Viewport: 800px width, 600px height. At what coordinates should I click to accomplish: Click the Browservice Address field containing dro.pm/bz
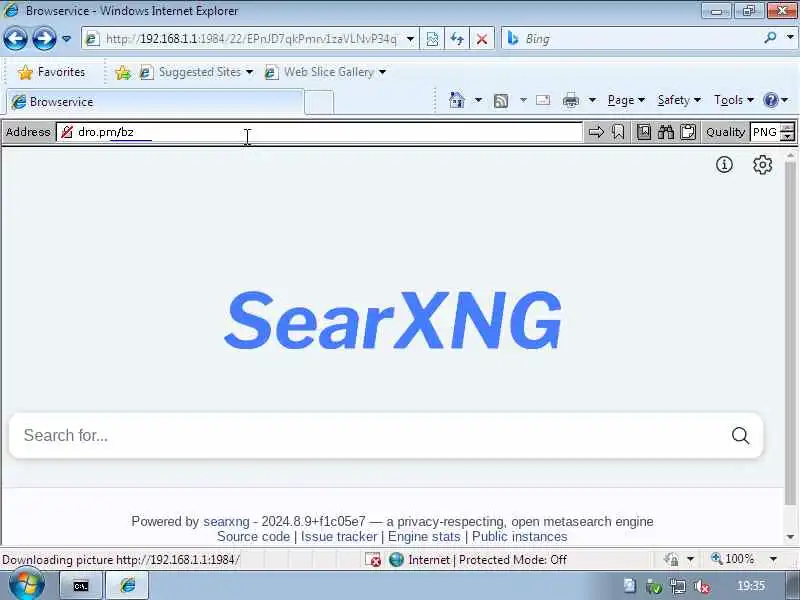[x=319, y=132]
